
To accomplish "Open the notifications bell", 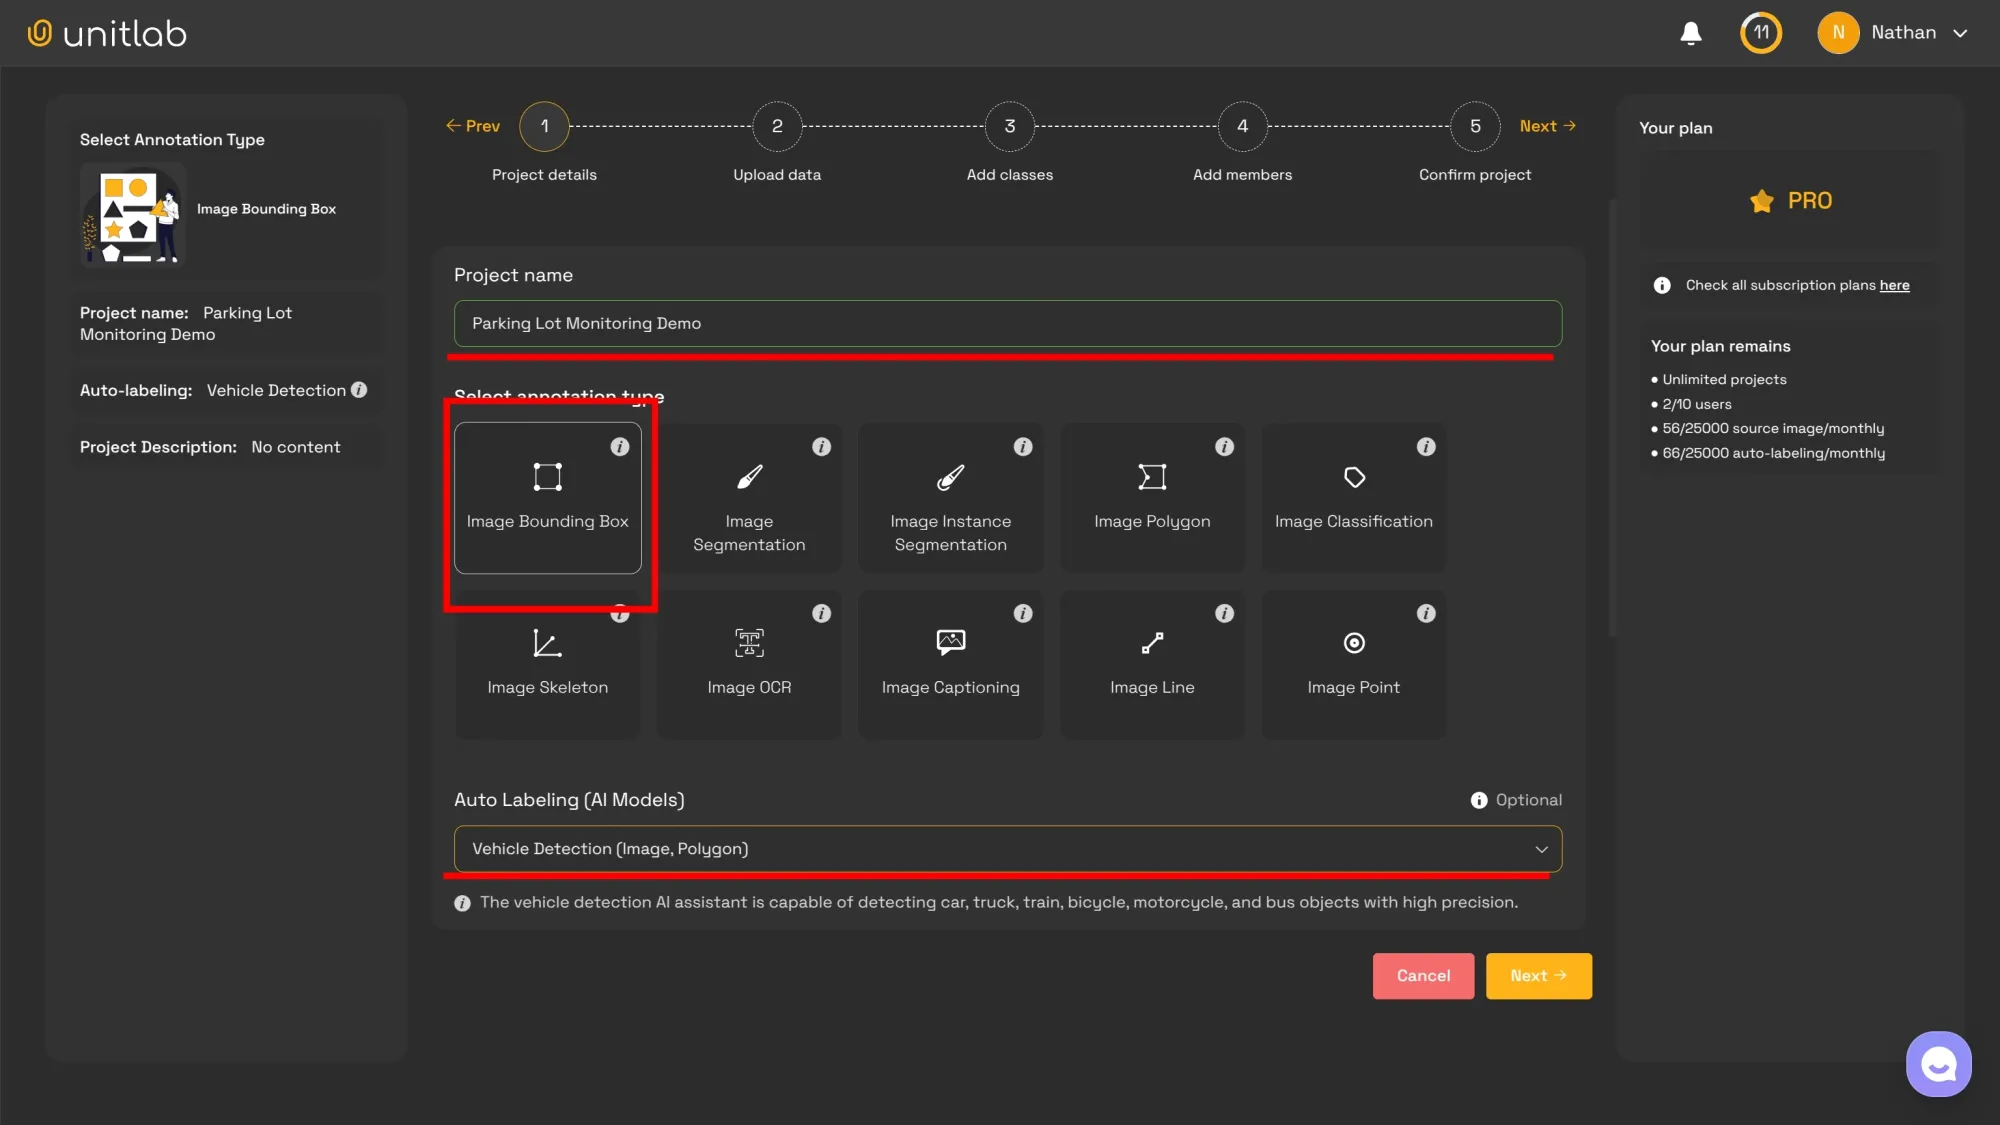I will pos(1690,32).
